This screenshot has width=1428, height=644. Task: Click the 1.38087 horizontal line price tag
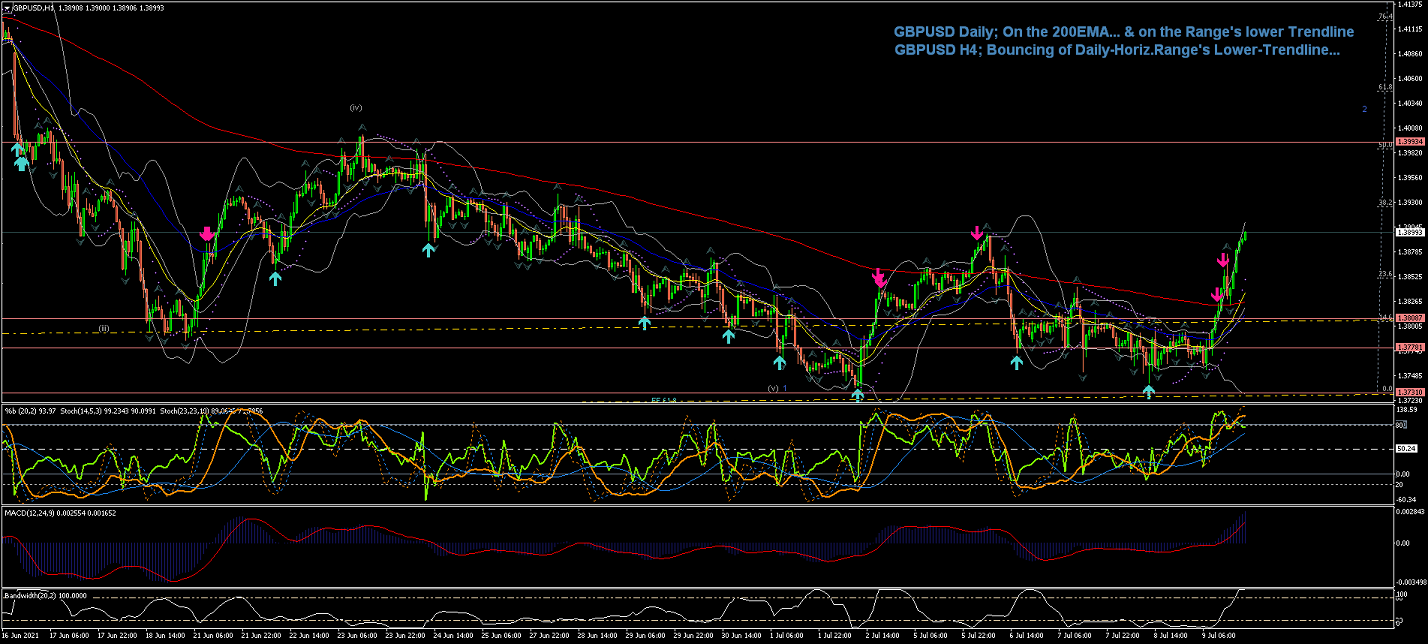(1409, 319)
